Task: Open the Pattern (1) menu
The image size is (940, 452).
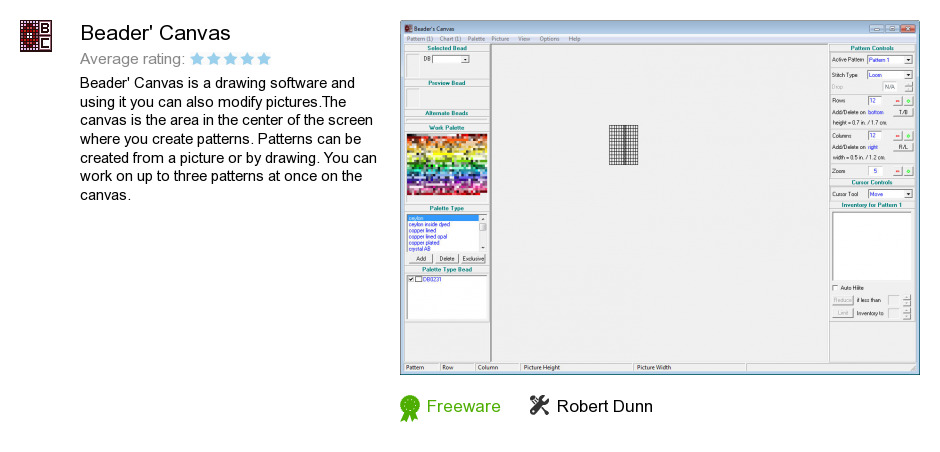Action: coord(420,39)
